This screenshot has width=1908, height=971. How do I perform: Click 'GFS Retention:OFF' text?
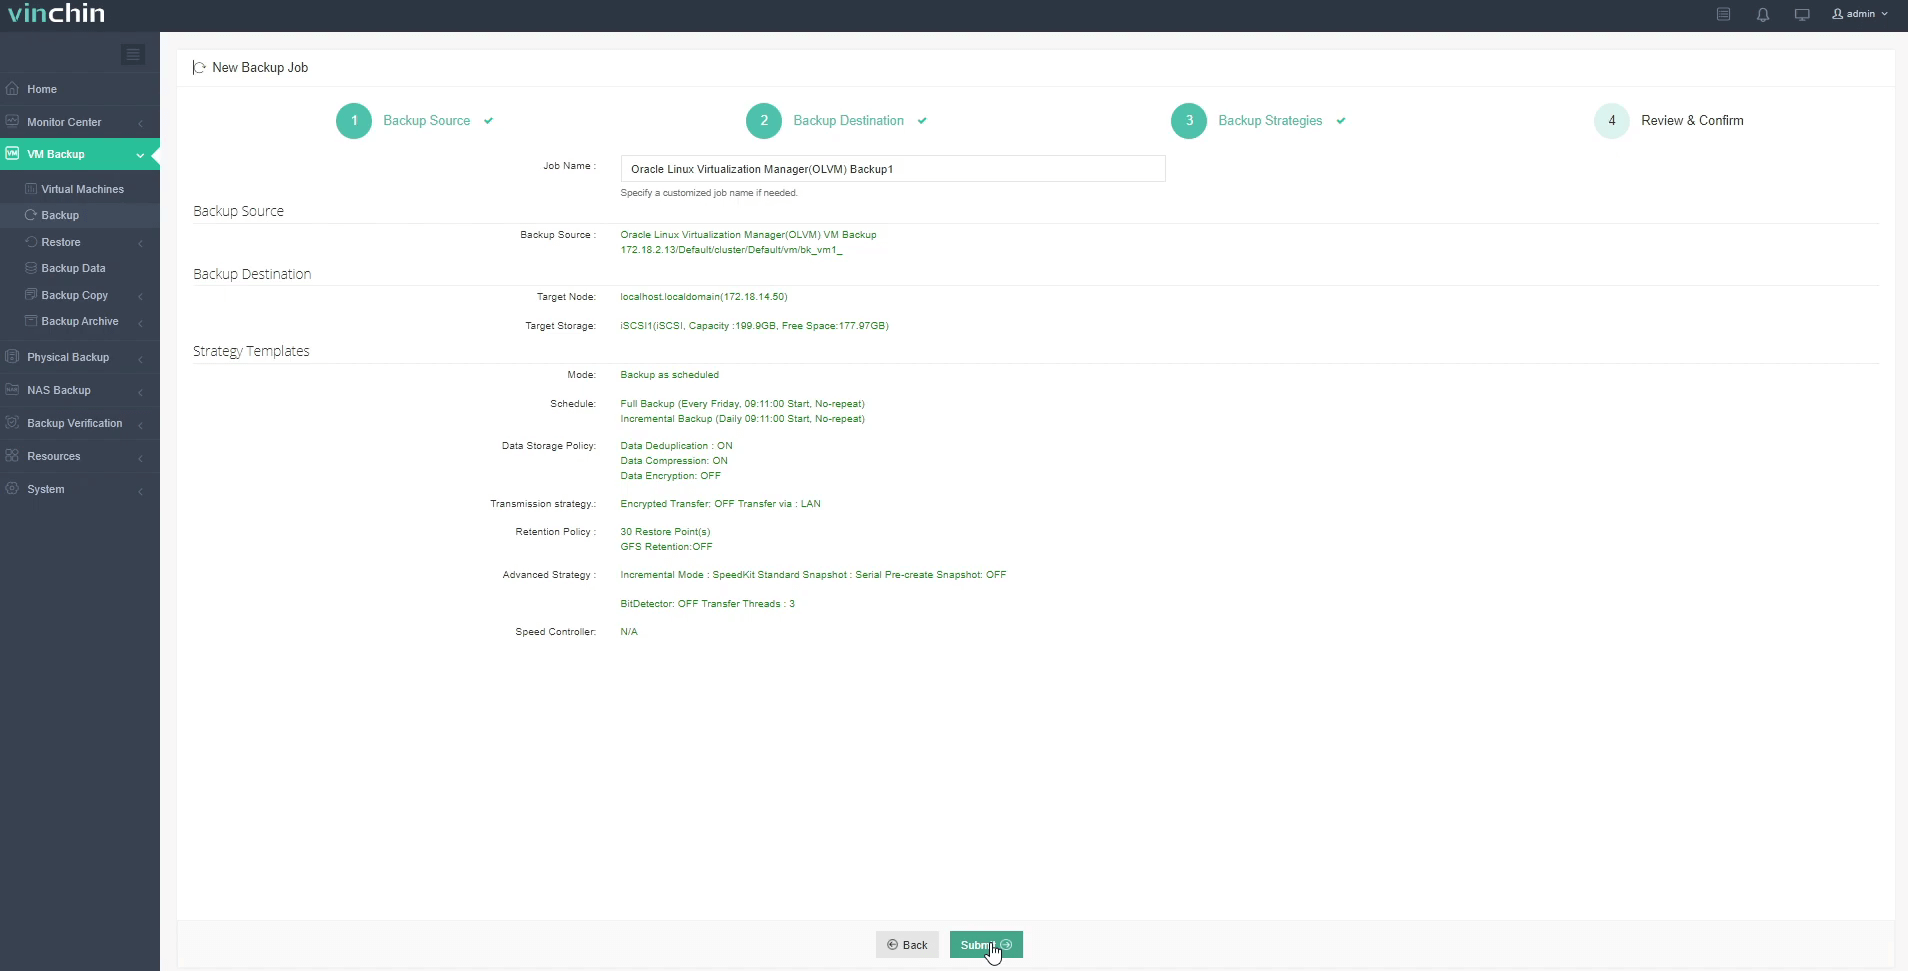pyautogui.click(x=666, y=547)
